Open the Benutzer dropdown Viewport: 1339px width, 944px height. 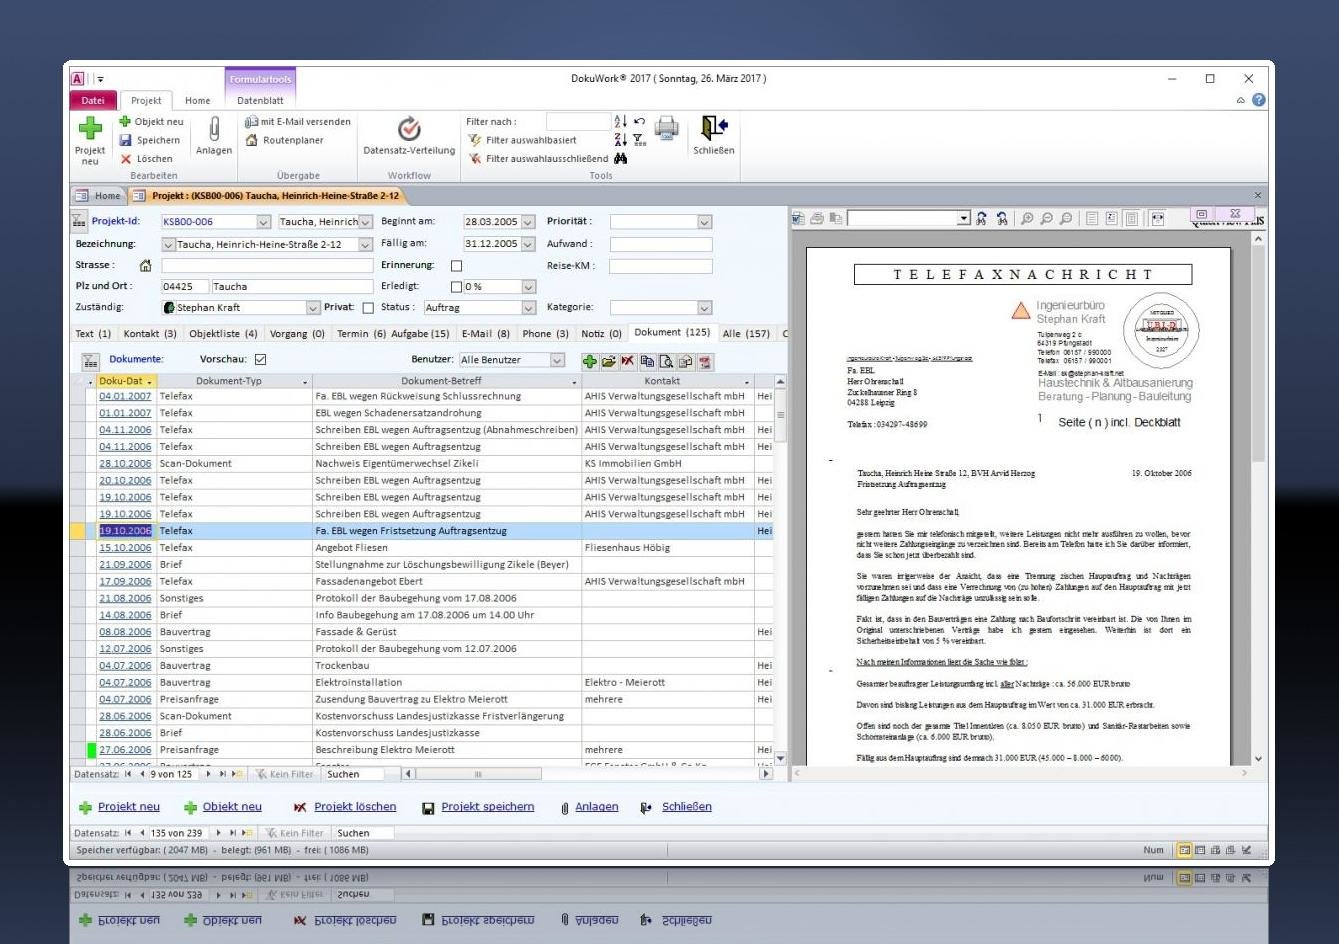[557, 360]
